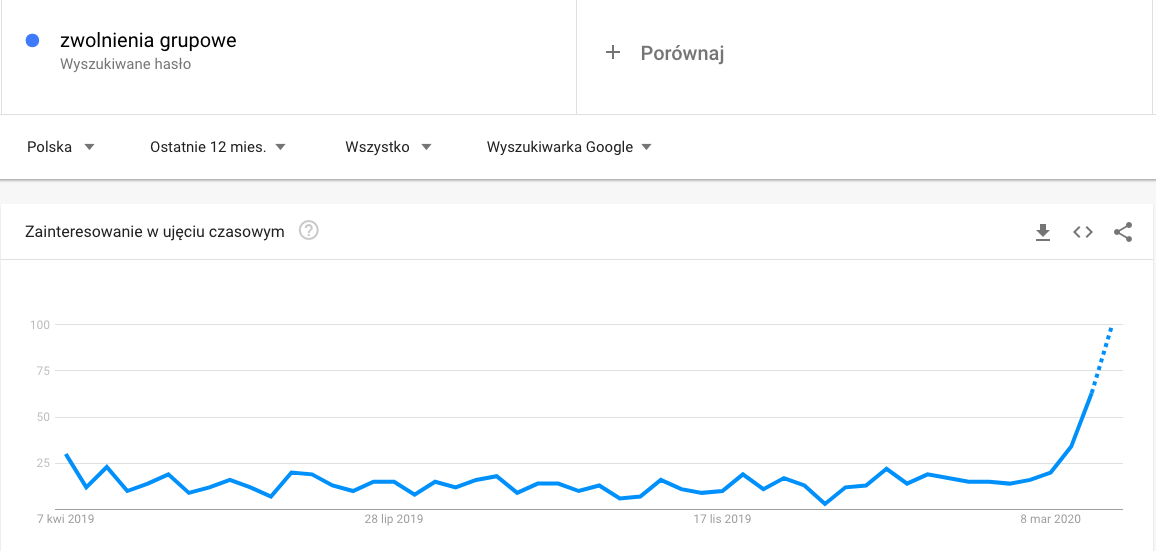
Task: Expand the Polska region dropdown
Action: (61, 147)
